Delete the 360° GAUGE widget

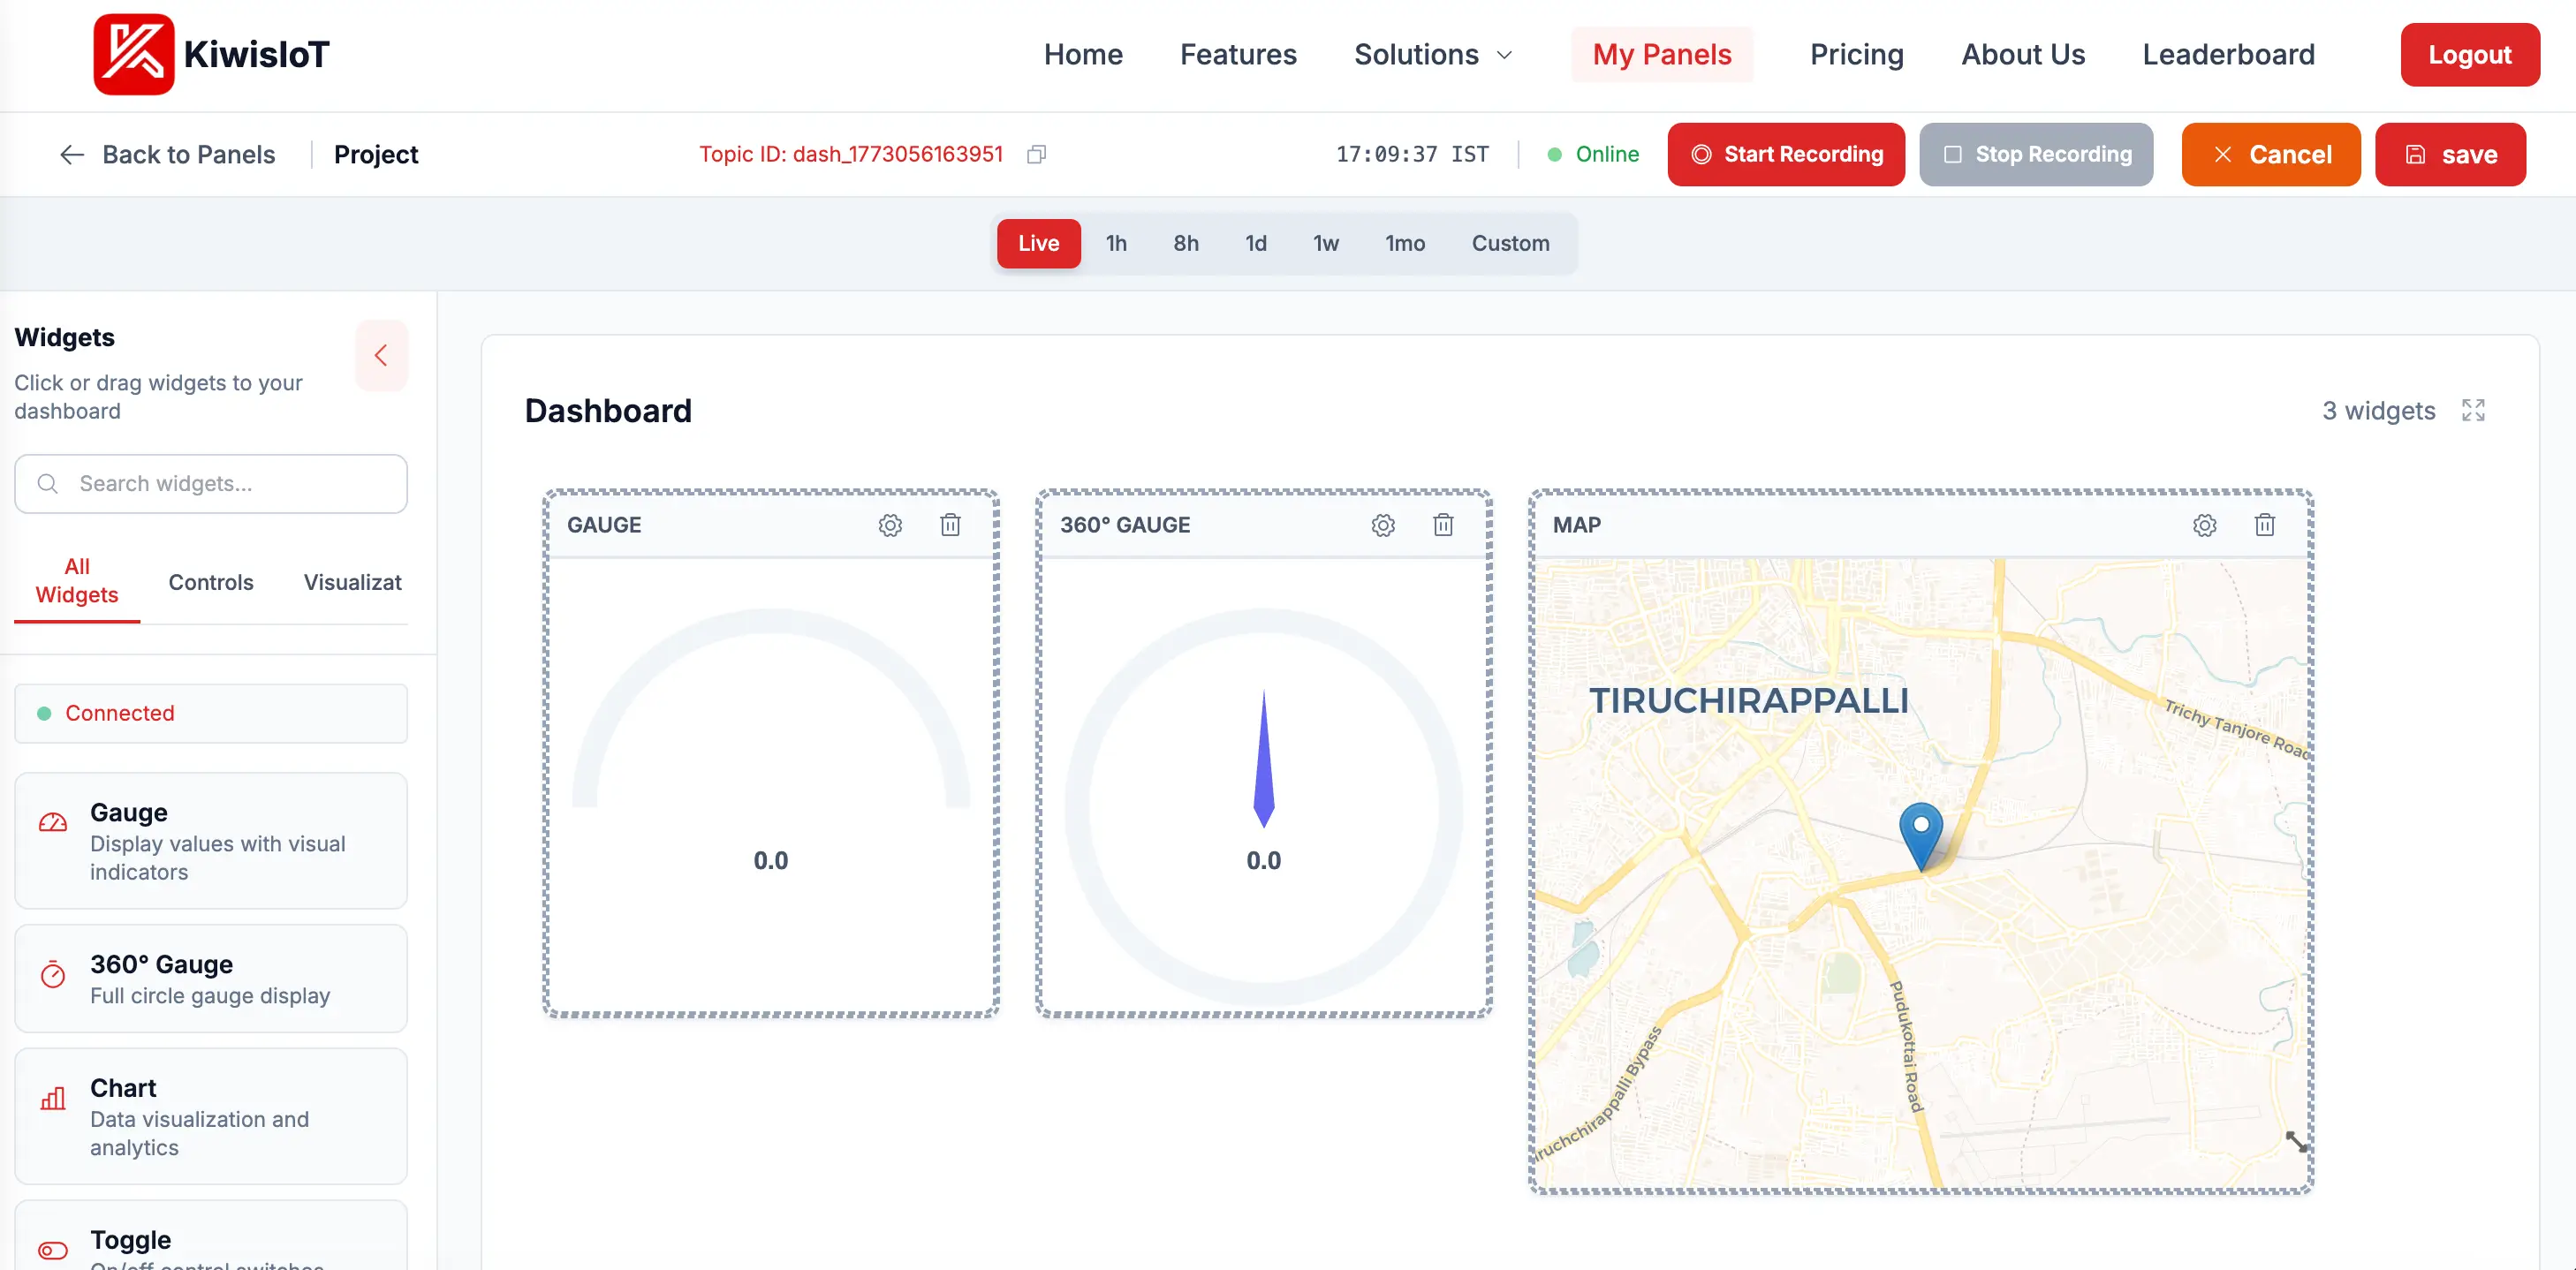(x=1443, y=525)
